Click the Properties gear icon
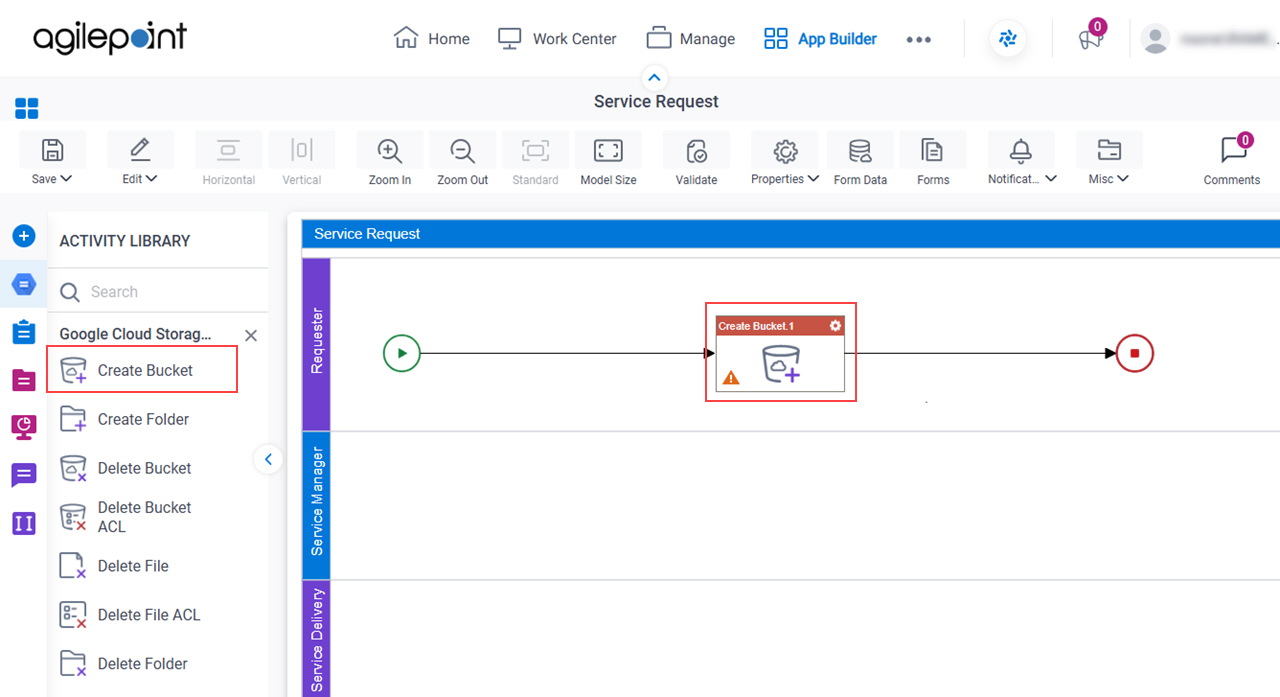 [x=785, y=150]
